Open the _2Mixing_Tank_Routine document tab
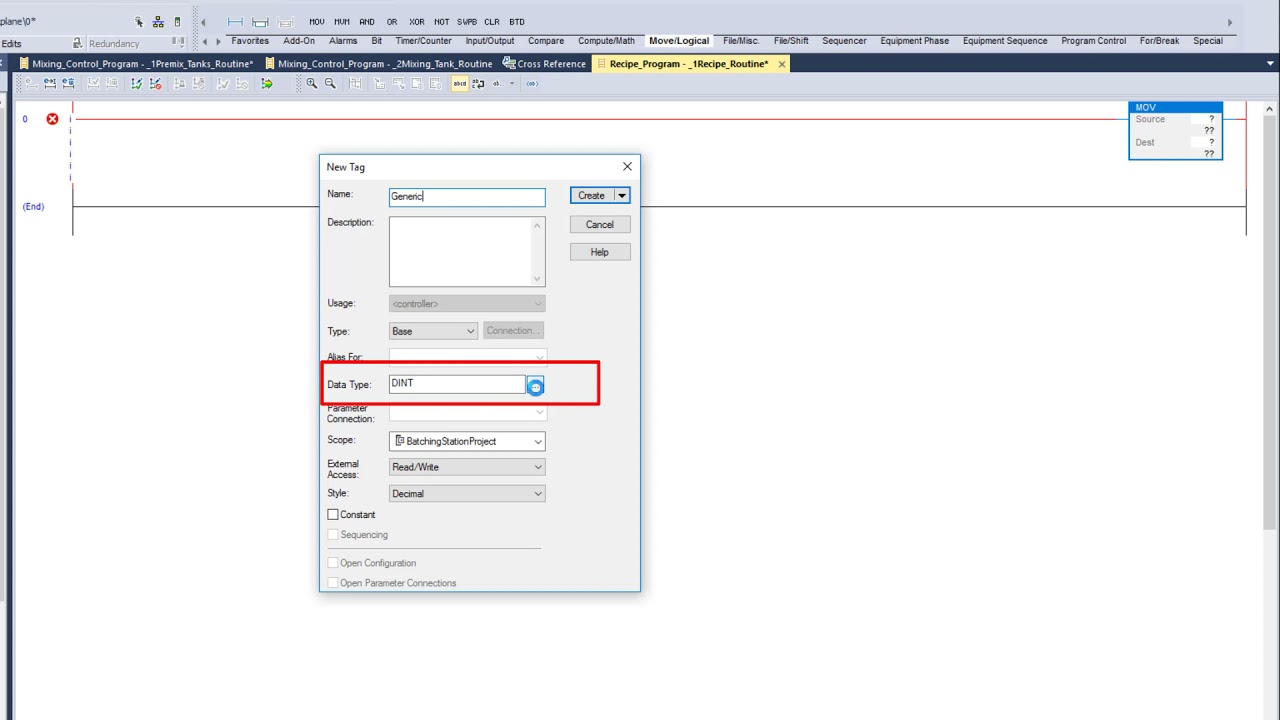1280x720 pixels. (x=378, y=64)
